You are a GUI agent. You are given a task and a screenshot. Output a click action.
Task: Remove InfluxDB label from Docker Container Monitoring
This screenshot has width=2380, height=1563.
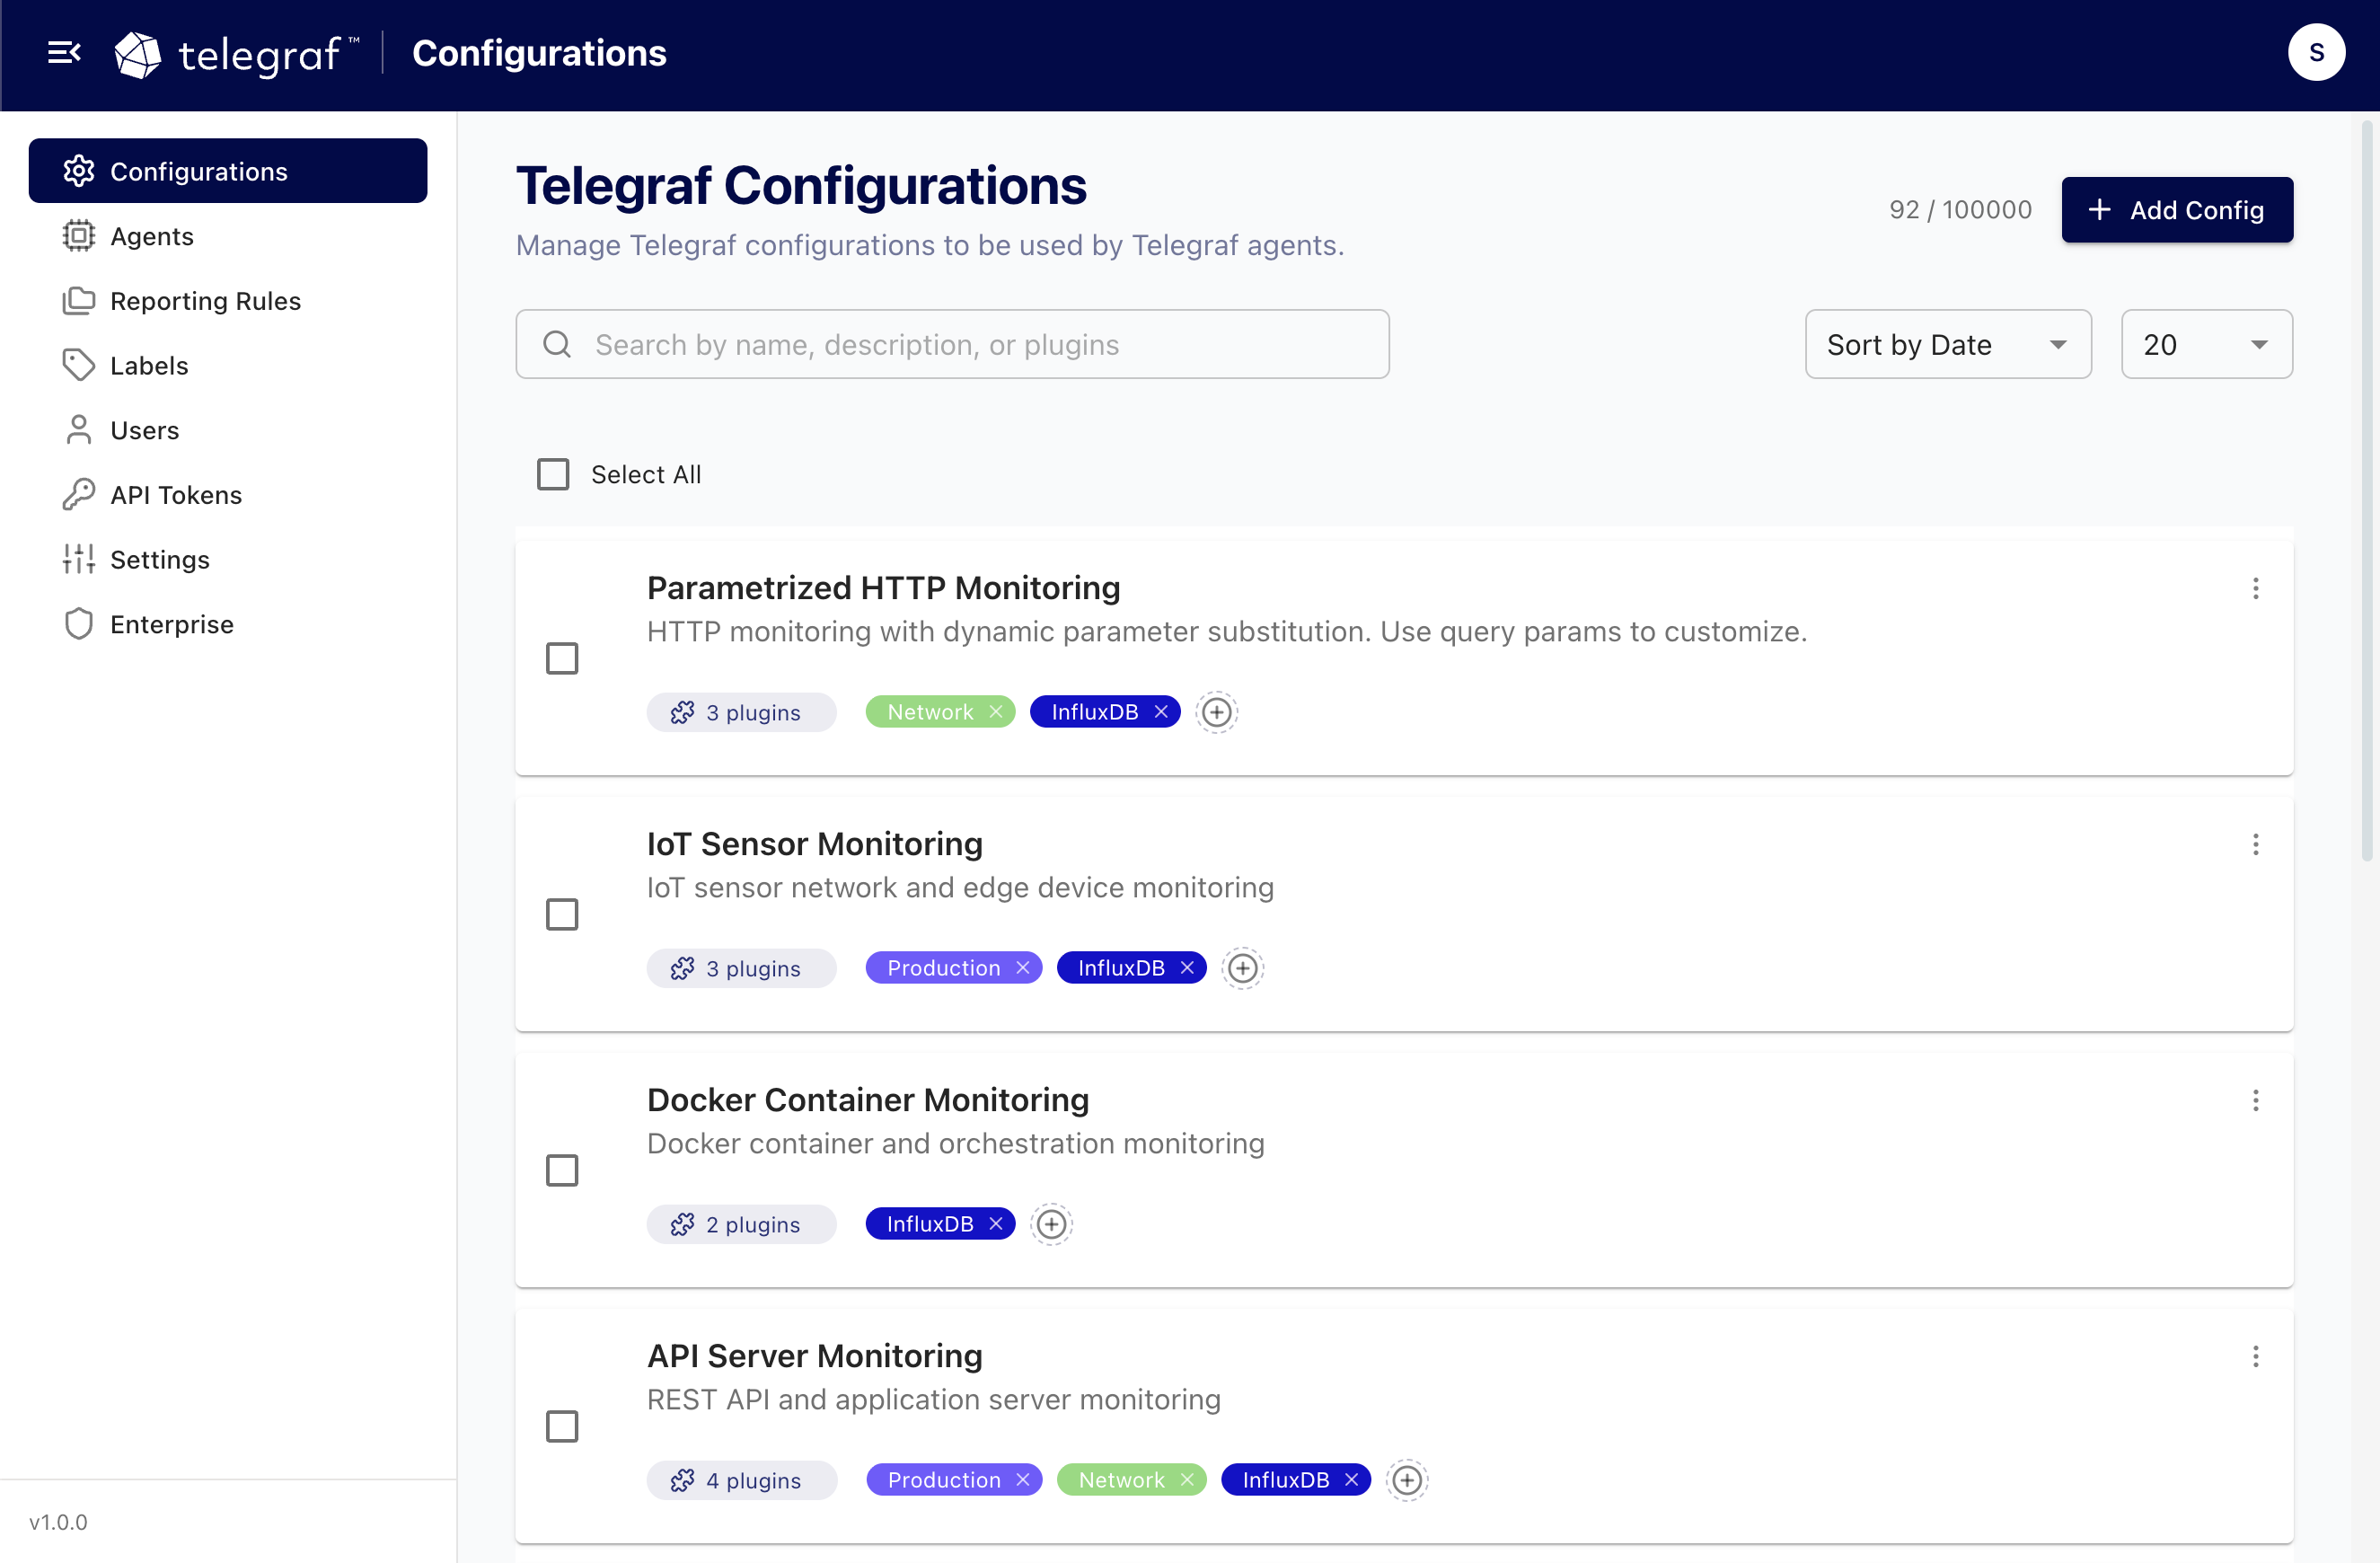(996, 1224)
